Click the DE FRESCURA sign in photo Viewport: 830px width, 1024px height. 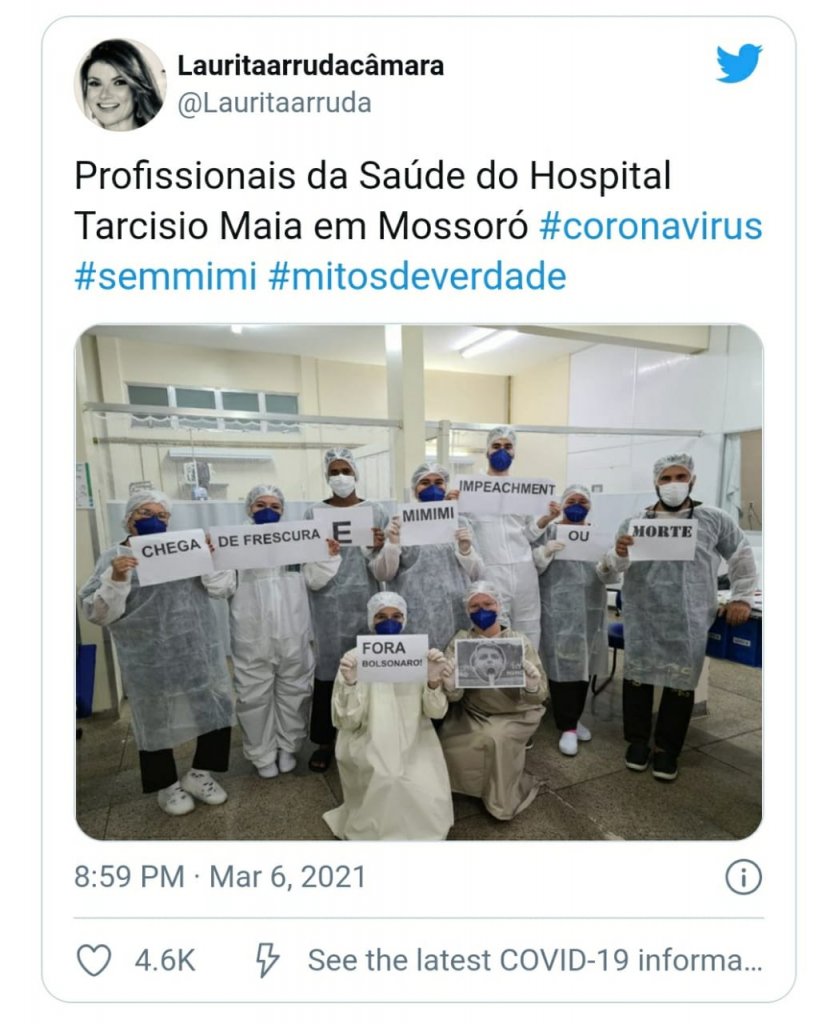tap(269, 543)
